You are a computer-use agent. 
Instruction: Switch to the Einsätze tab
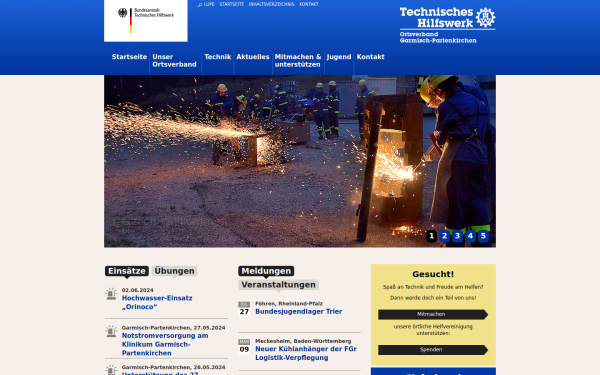click(x=127, y=271)
